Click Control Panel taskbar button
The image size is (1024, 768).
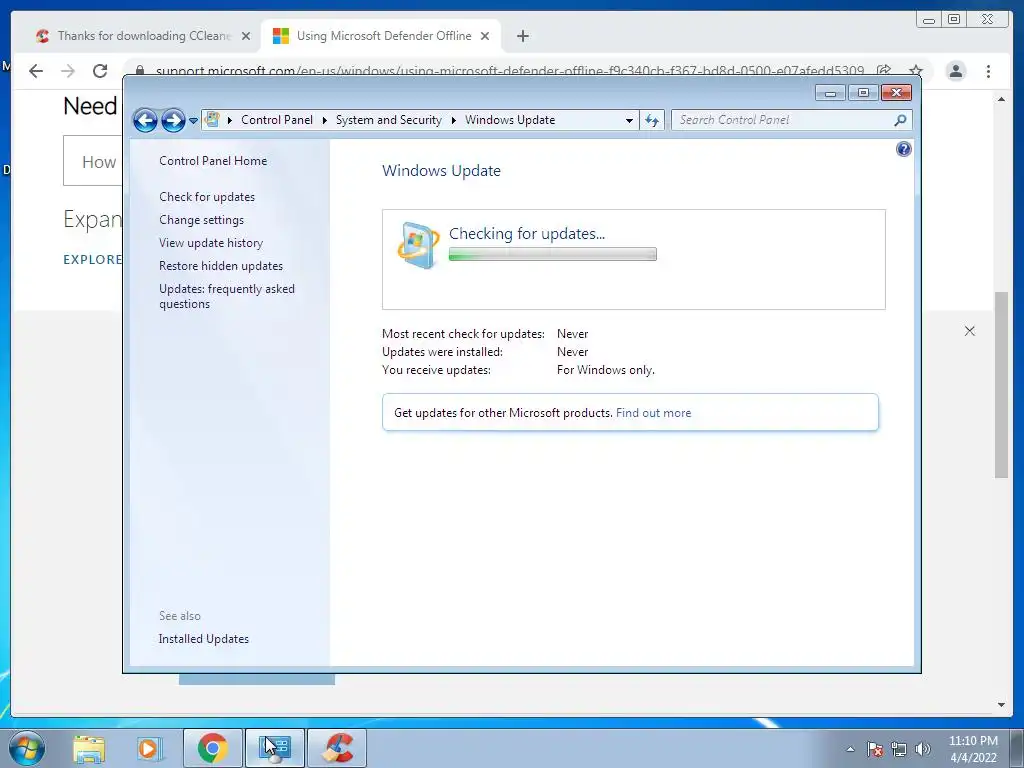[x=275, y=748]
